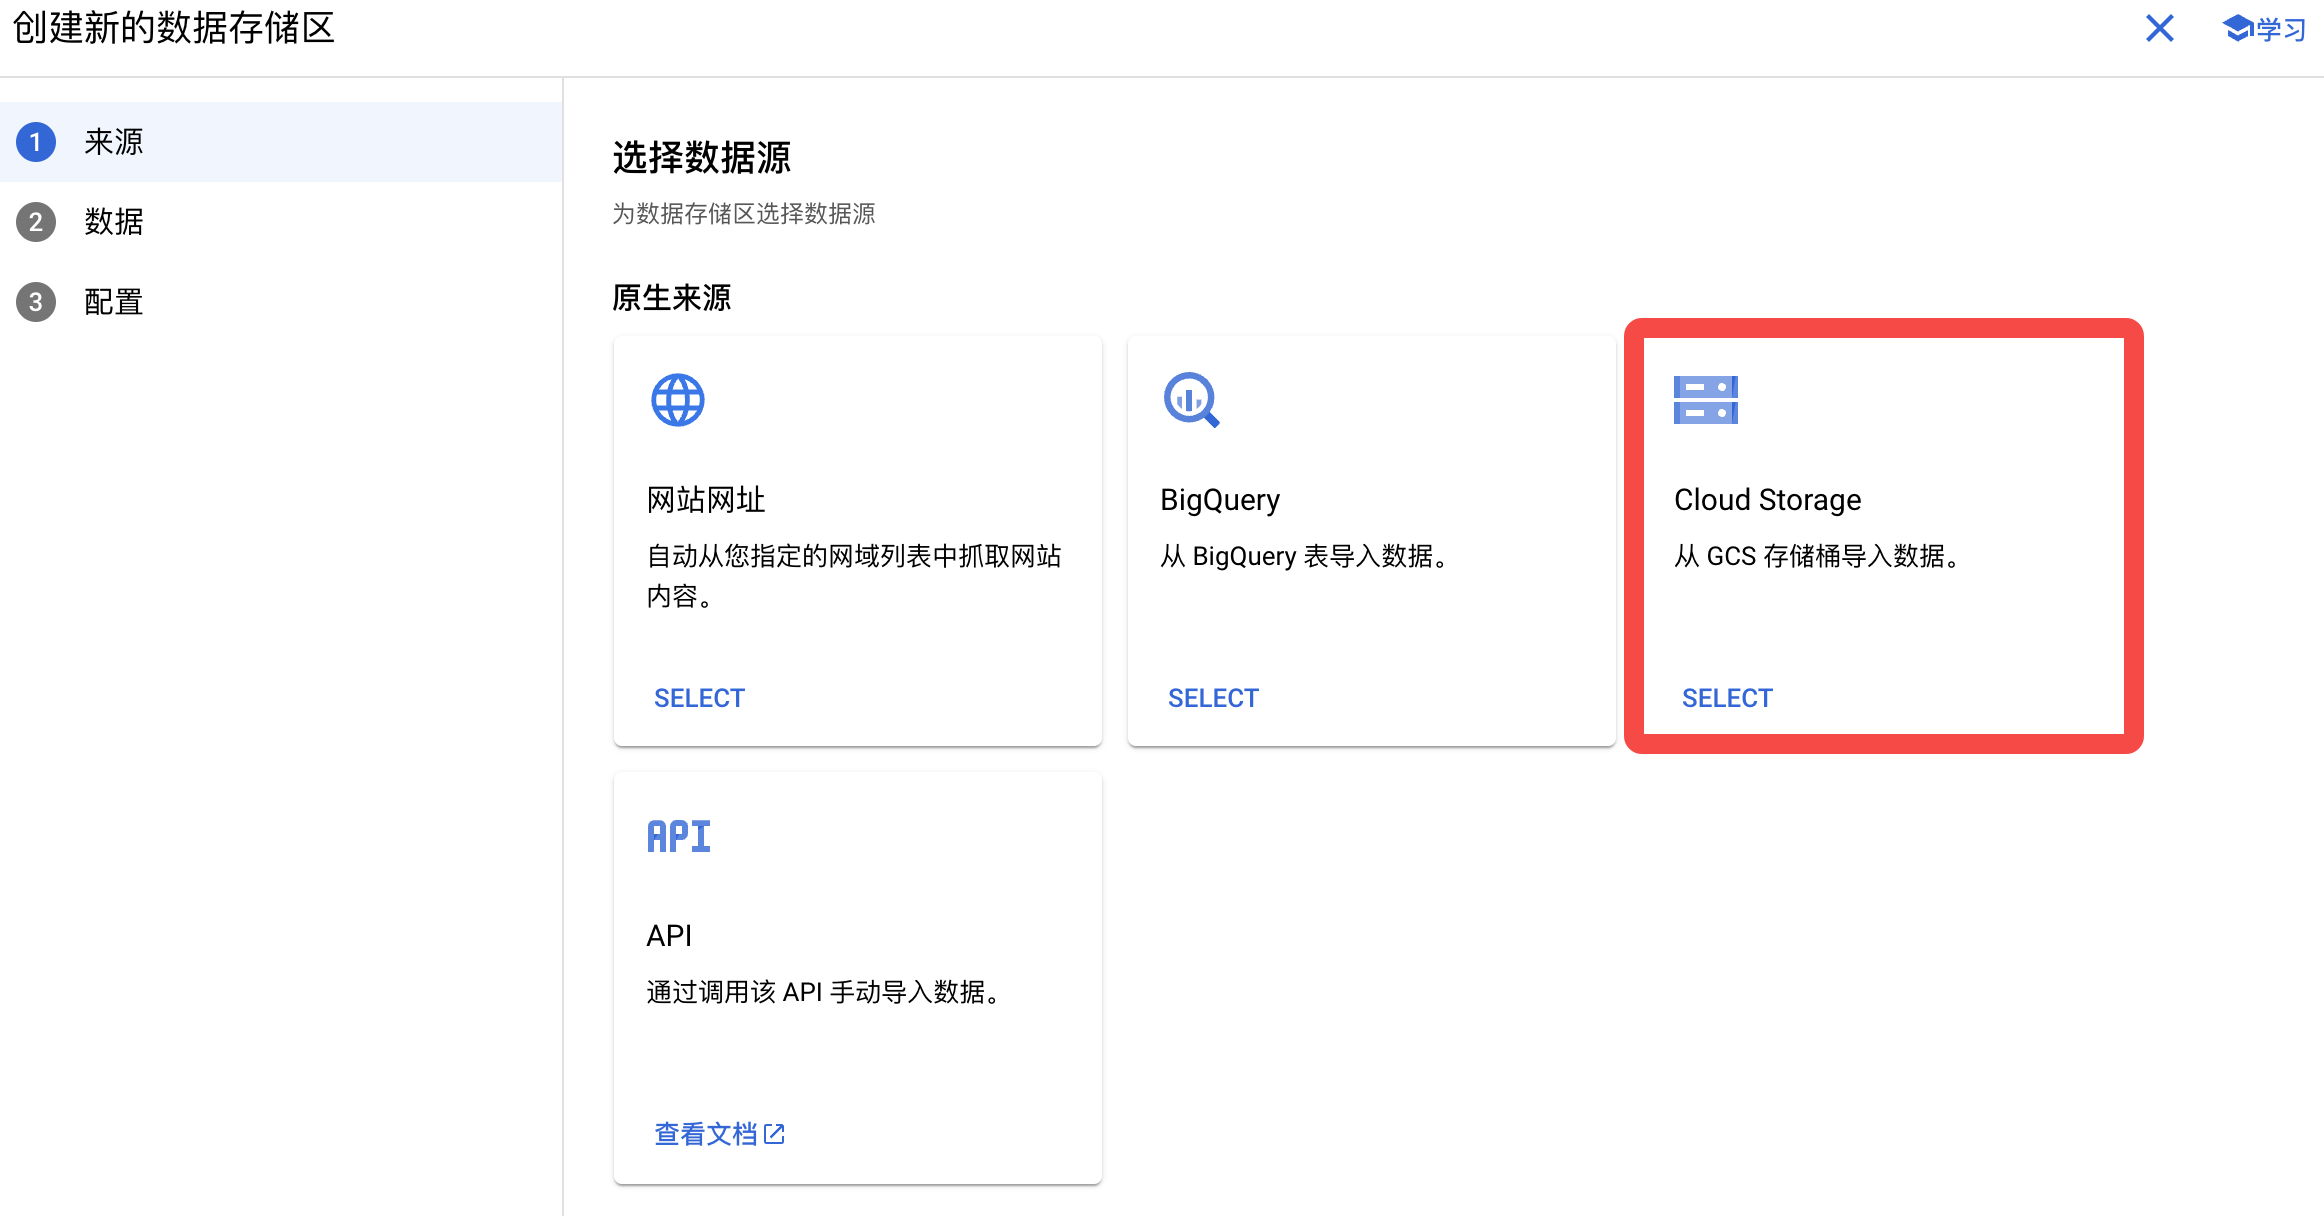Click the step 2 number circle
Viewport: 2324px width, 1216px height.
[x=36, y=222]
